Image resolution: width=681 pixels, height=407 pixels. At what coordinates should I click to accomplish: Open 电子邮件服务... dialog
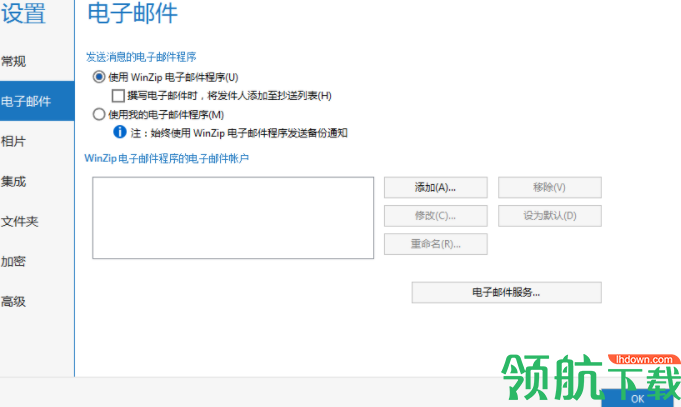506,292
